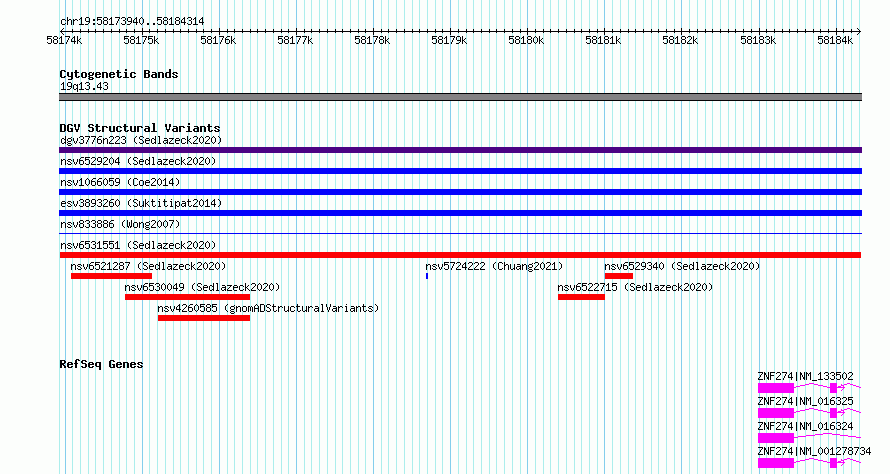Click the ZNF274 NM_016325 magenta gene glyph
The height and width of the screenshot is (474, 890).
coord(809,413)
